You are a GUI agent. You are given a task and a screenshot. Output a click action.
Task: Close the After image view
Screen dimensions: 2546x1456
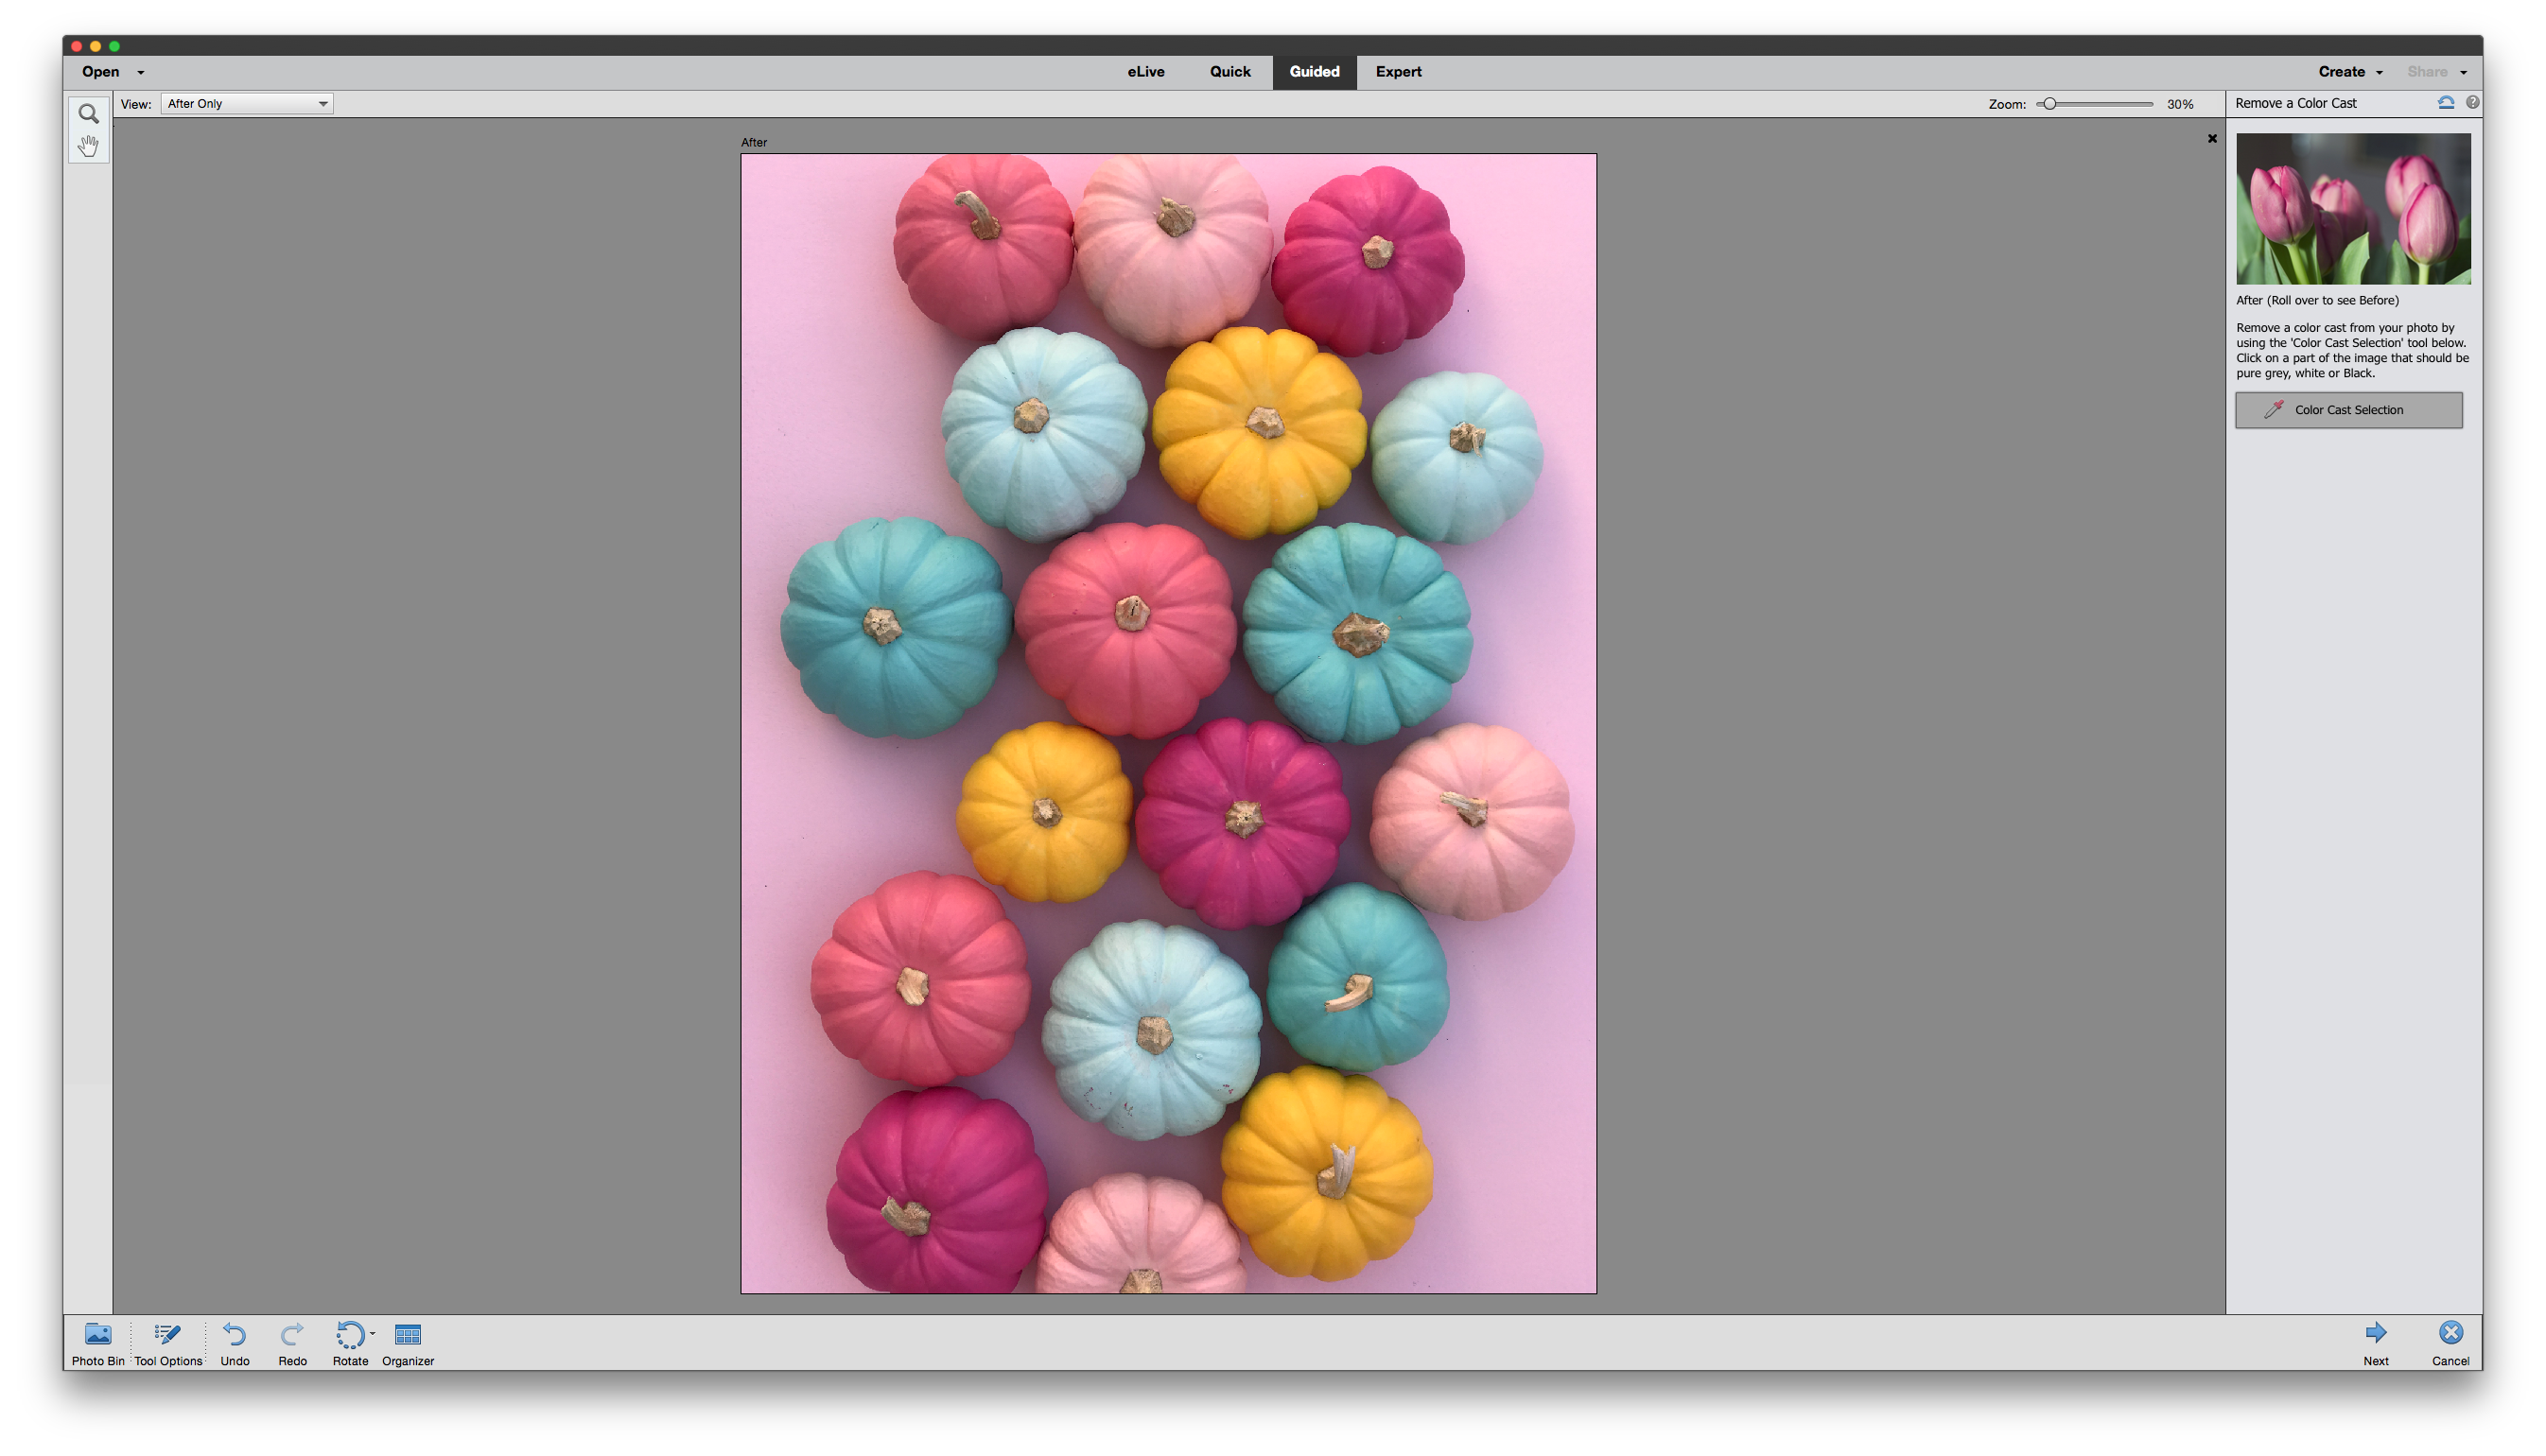[2212, 139]
